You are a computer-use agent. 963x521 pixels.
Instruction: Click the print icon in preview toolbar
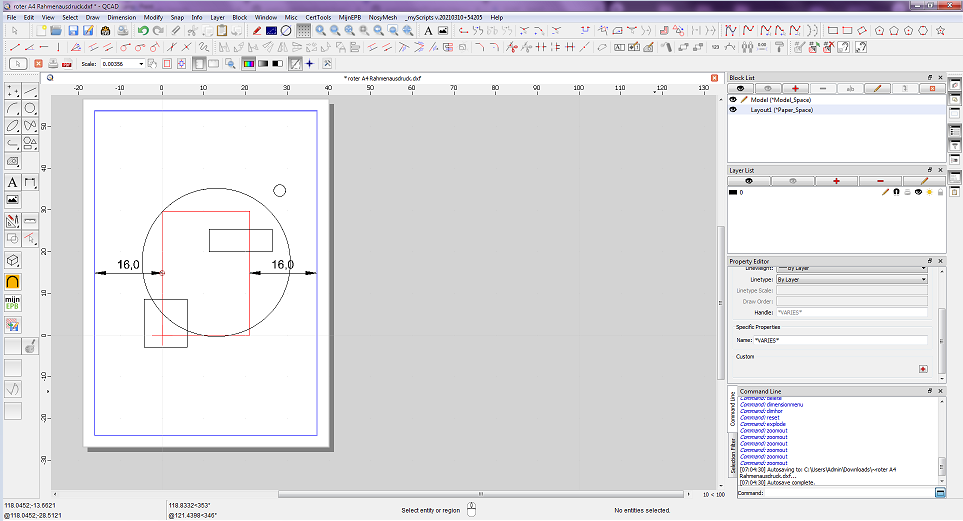(53, 63)
